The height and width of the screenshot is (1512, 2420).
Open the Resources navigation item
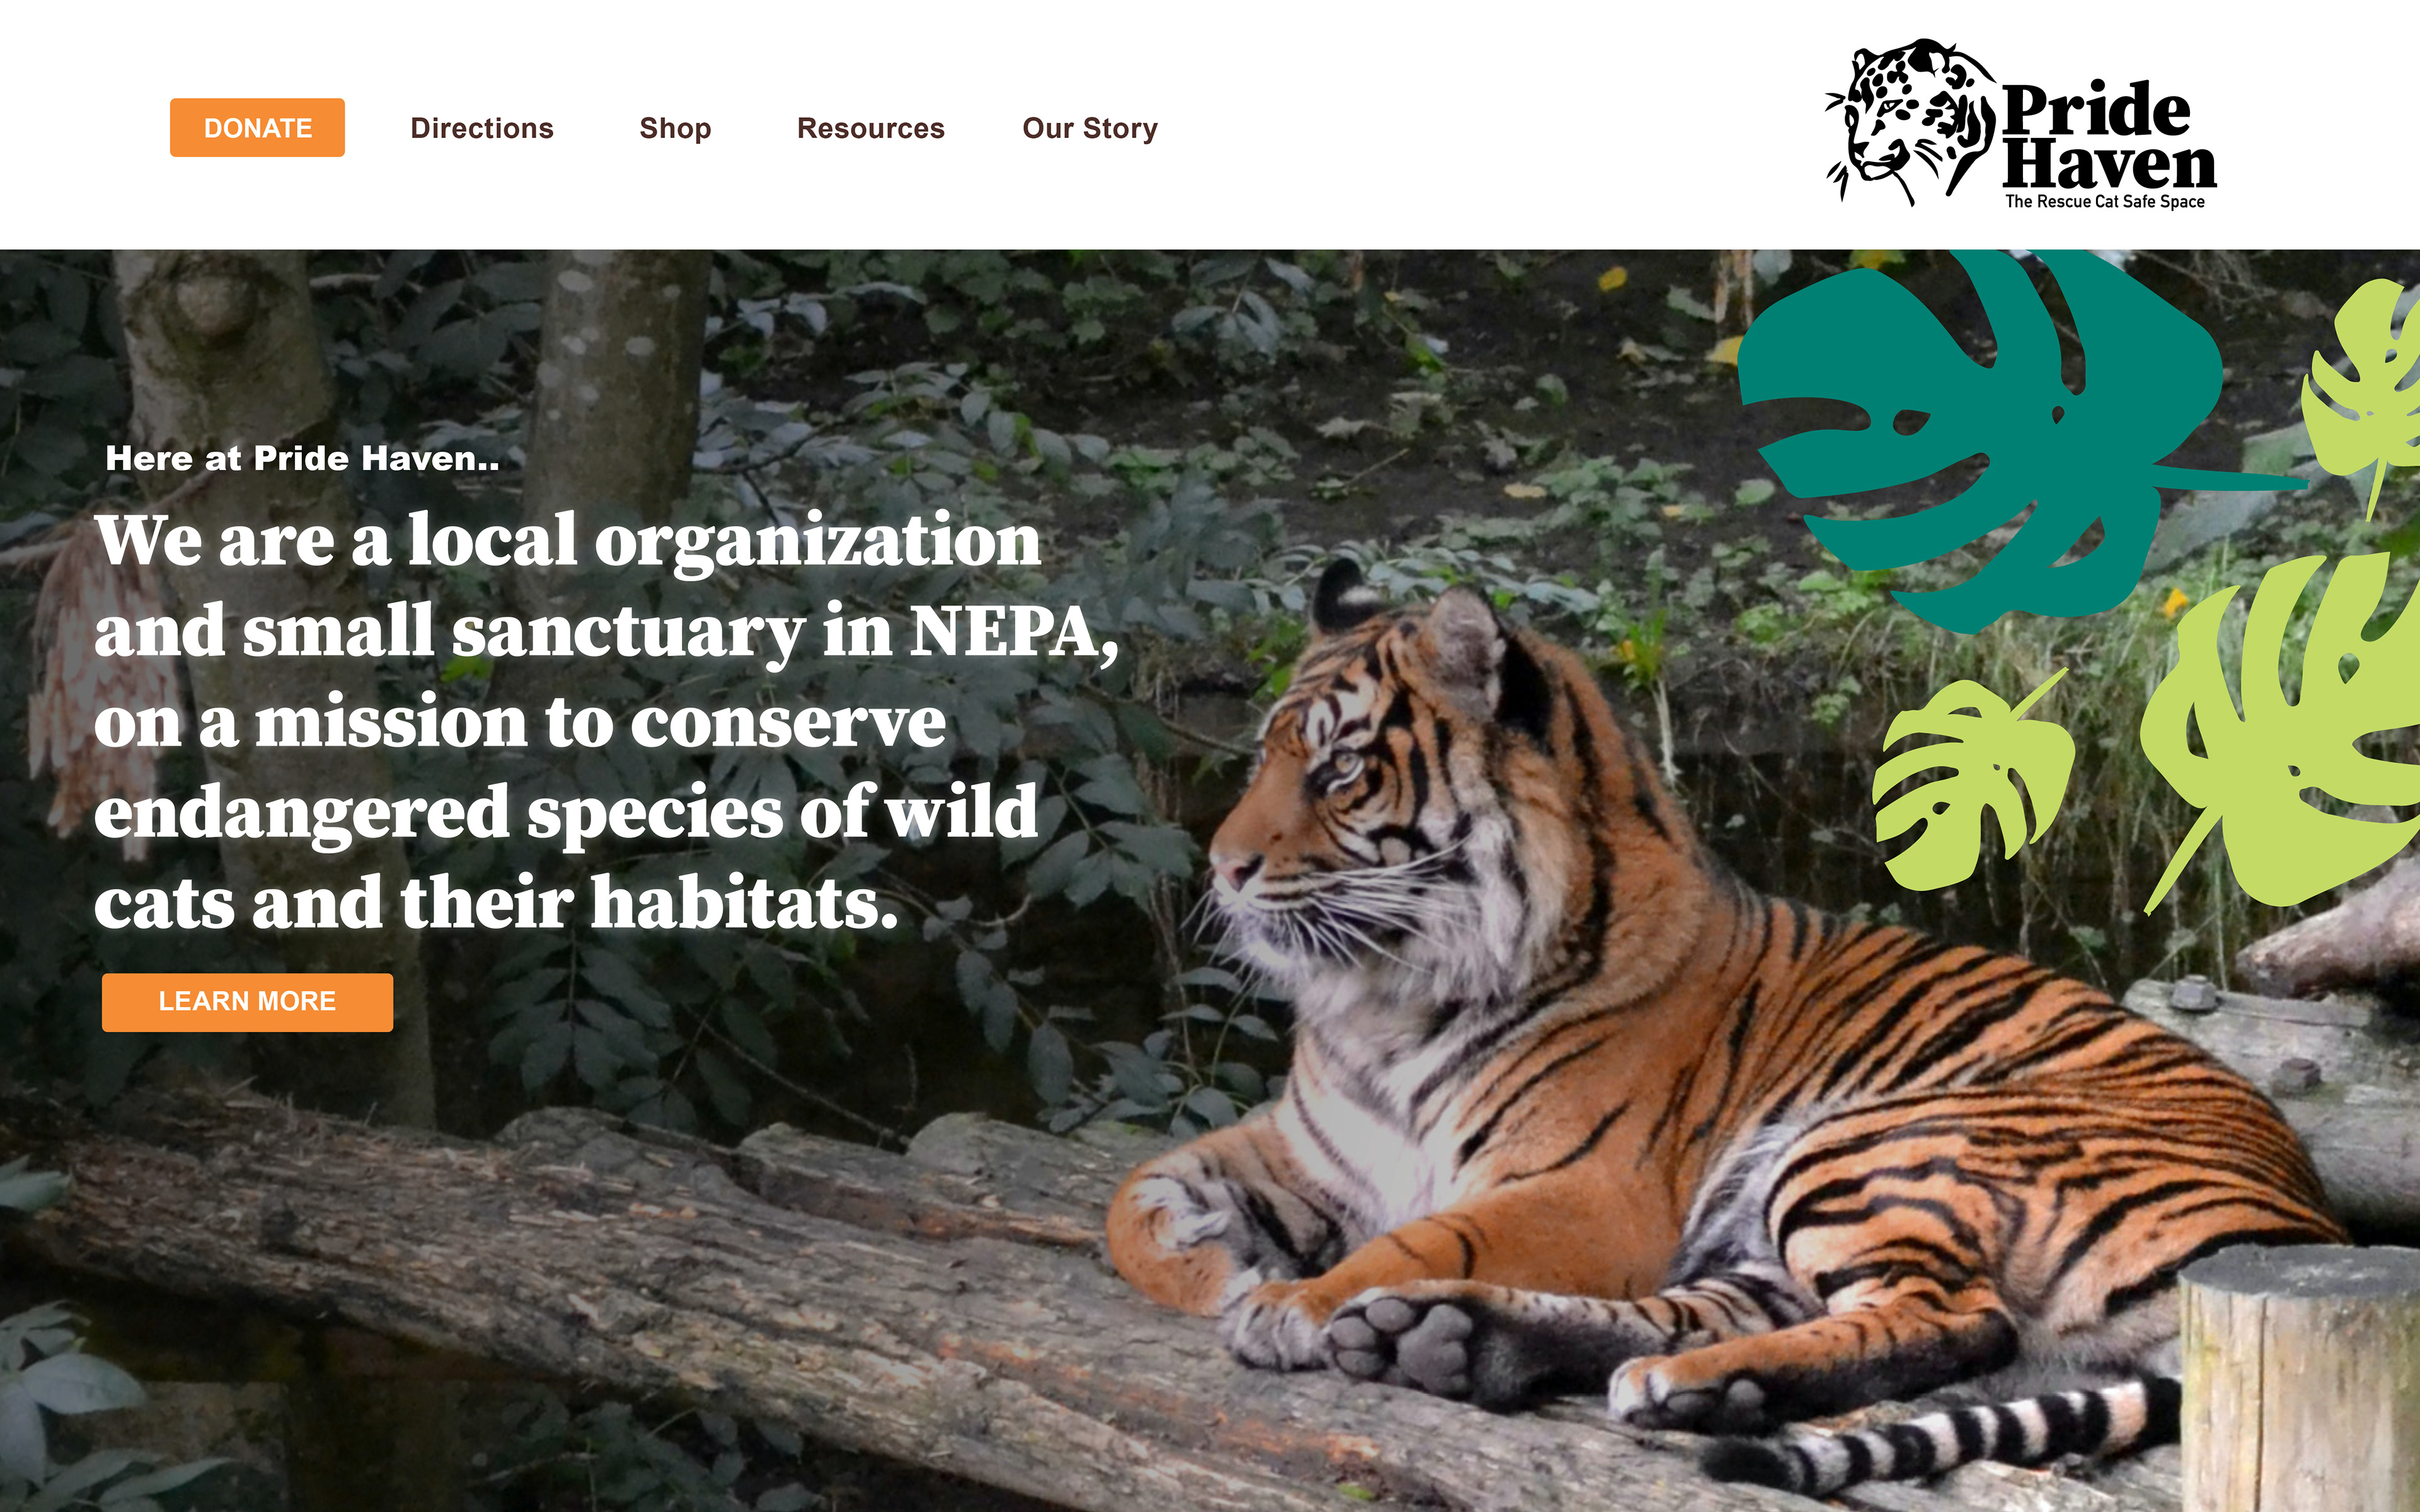[x=871, y=128]
